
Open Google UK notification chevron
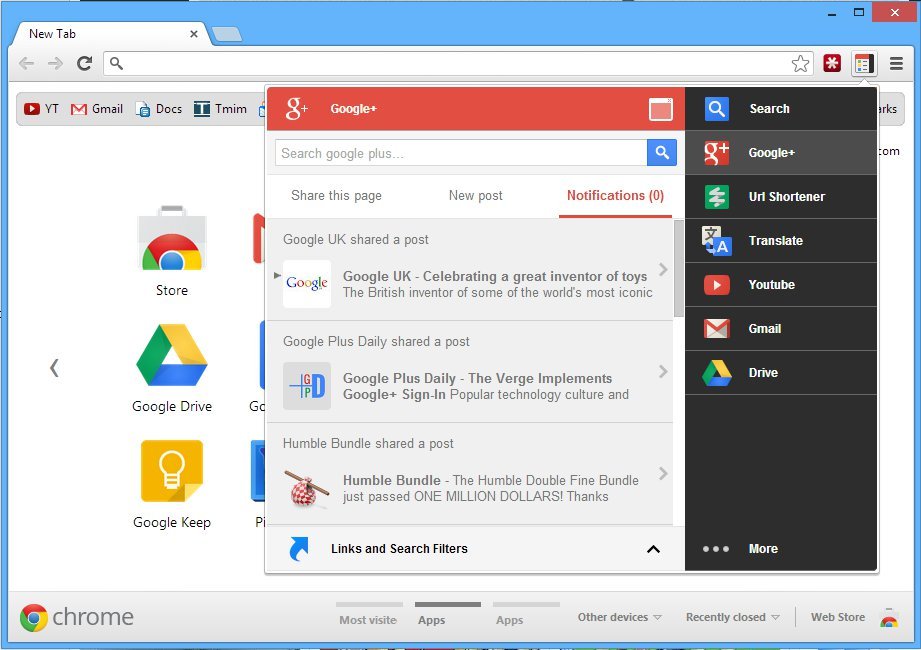click(x=663, y=270)
